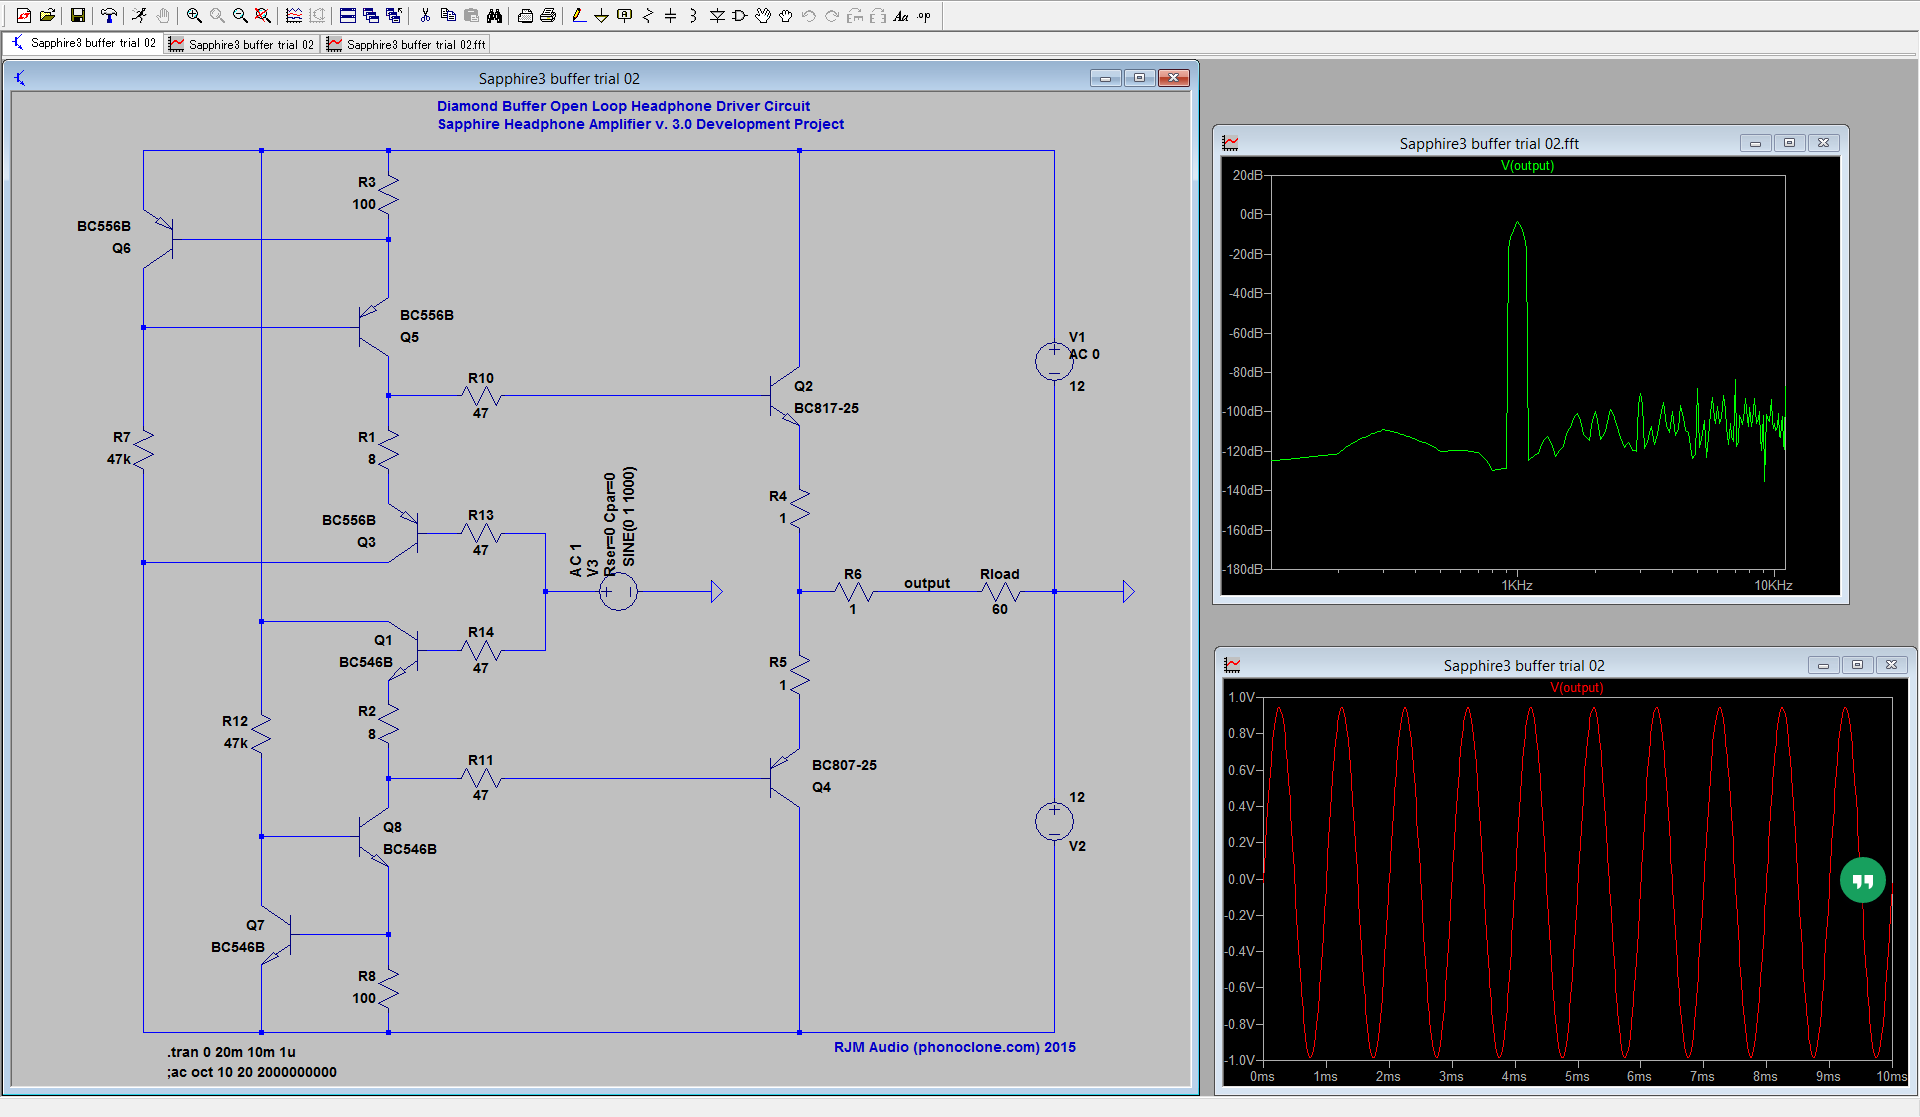Click the green V(output) trace label in FFT
1920x1117 pixels.
pos(1527,166)
